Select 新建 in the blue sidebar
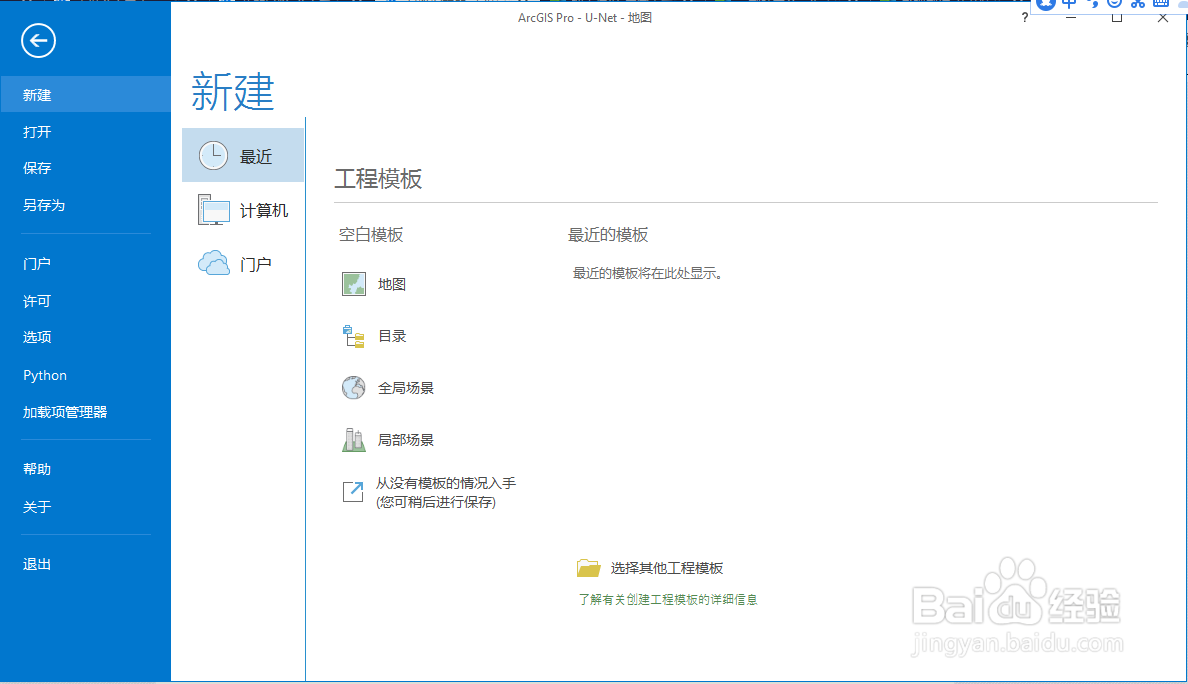 pyautogui.click(x=86, y=95)
